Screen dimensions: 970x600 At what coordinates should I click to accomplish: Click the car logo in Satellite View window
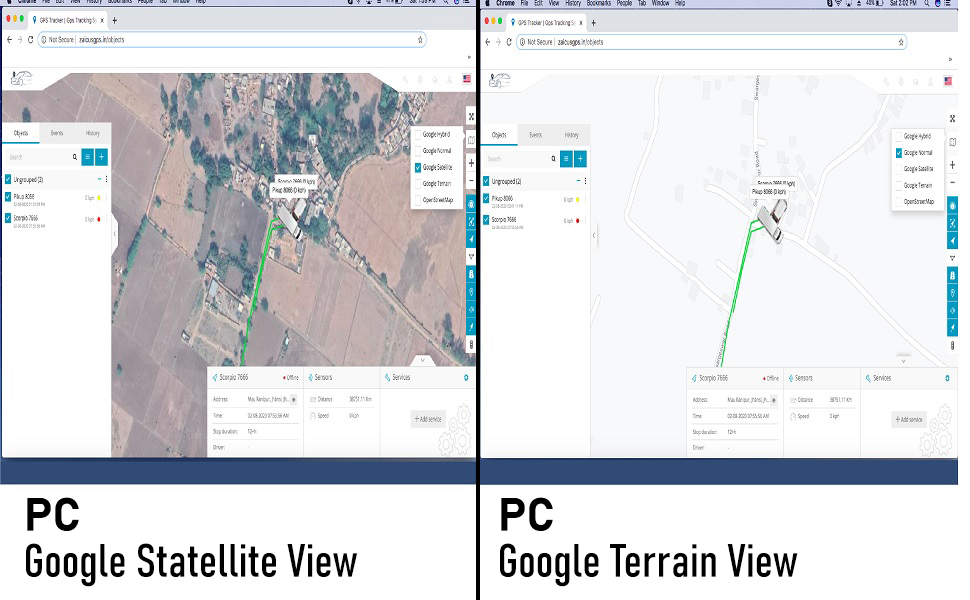point(21,79)
